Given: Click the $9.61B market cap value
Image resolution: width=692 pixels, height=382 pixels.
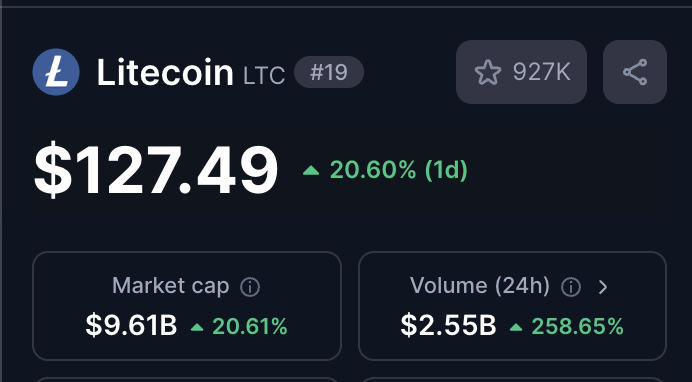Looking at the screenshot, I should pyautogui.click(x=131, y=326).
